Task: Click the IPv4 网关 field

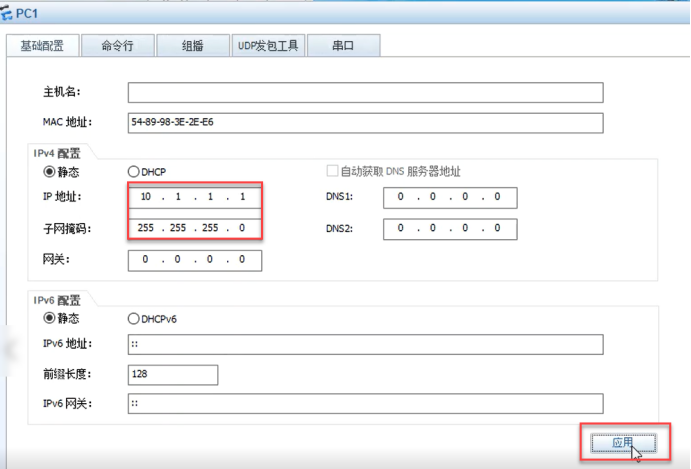Action: tap(195, 260)
